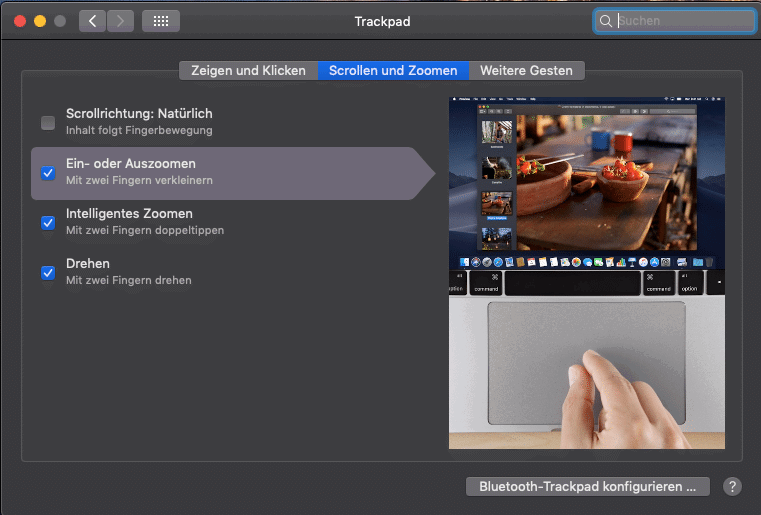Toggle Ein- oder Auszoomen checkbox
This screenshot has height=515, width=761.
[x=48, y=173]
